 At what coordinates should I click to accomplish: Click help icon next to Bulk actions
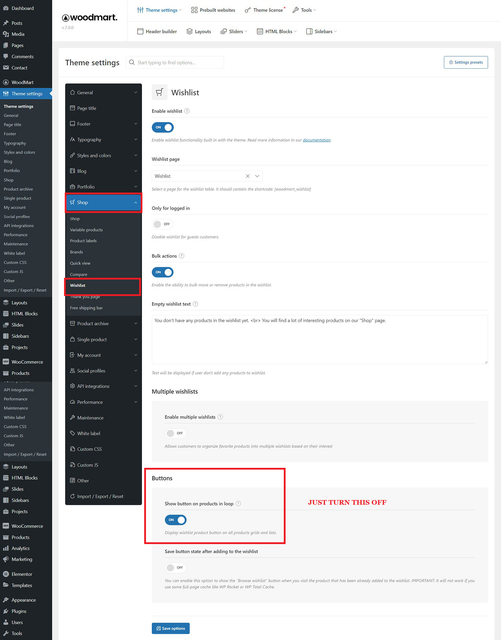click(x=182, y=256)
